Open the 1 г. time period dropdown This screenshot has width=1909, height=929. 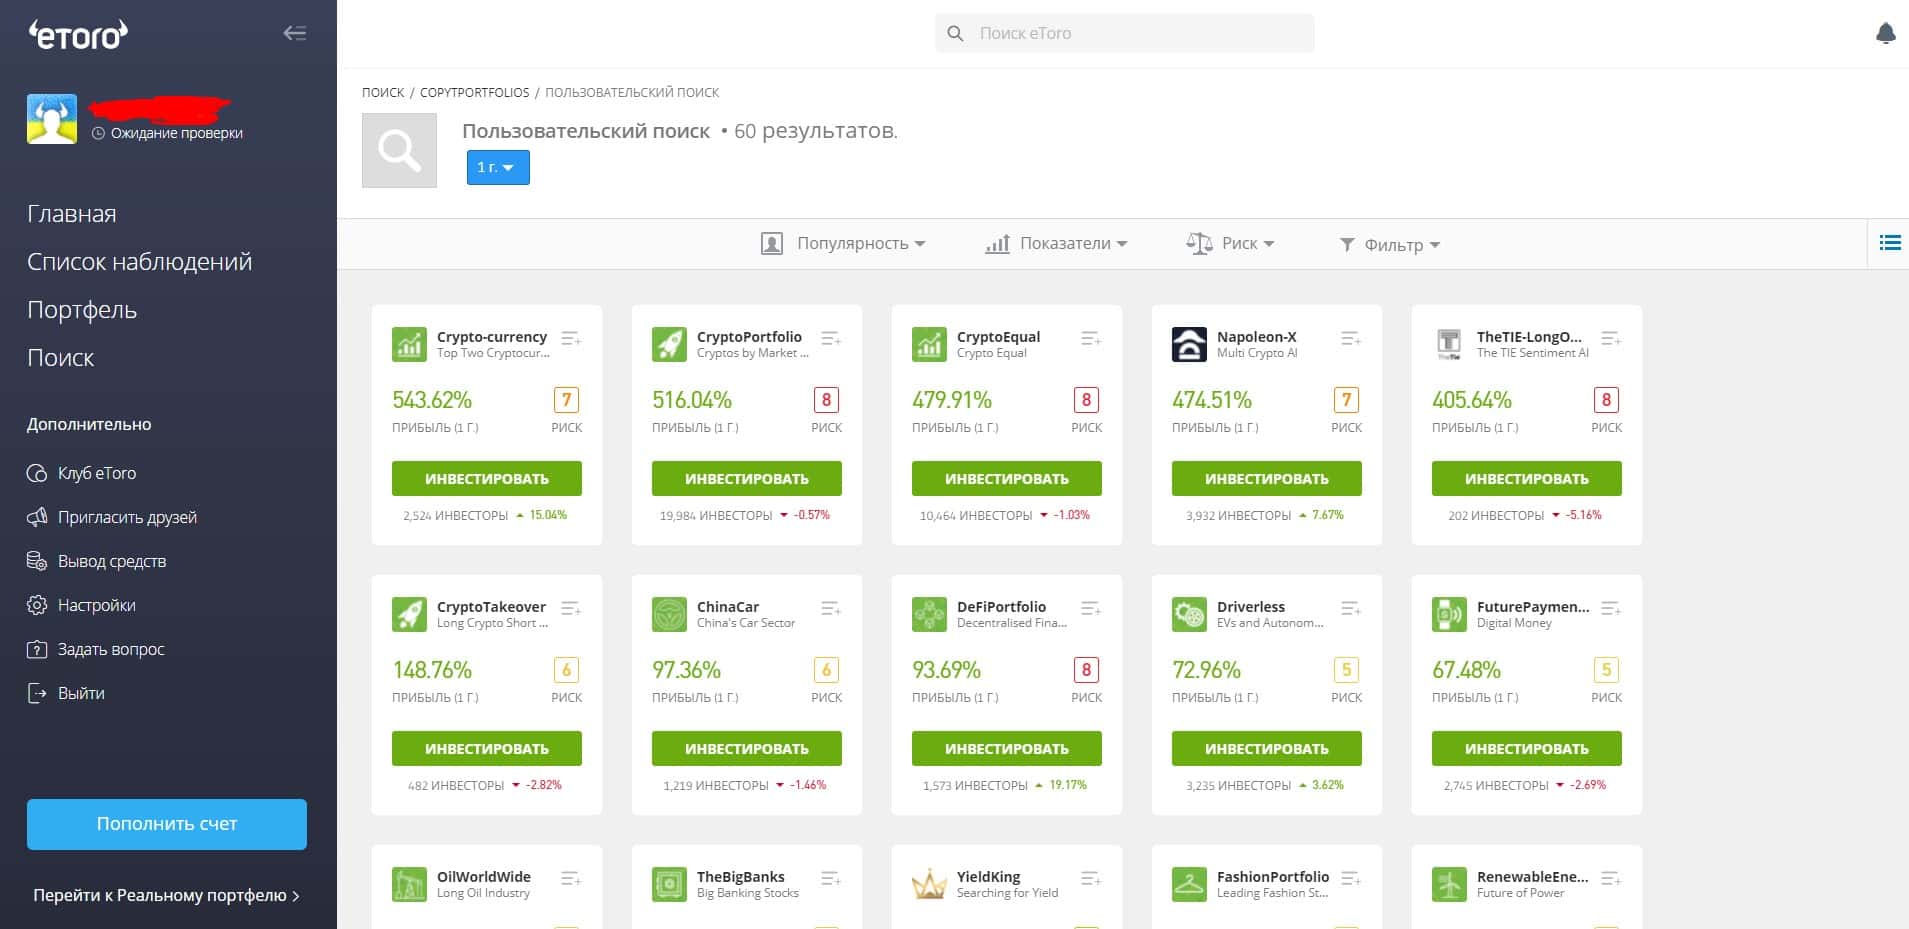point(498,167)
